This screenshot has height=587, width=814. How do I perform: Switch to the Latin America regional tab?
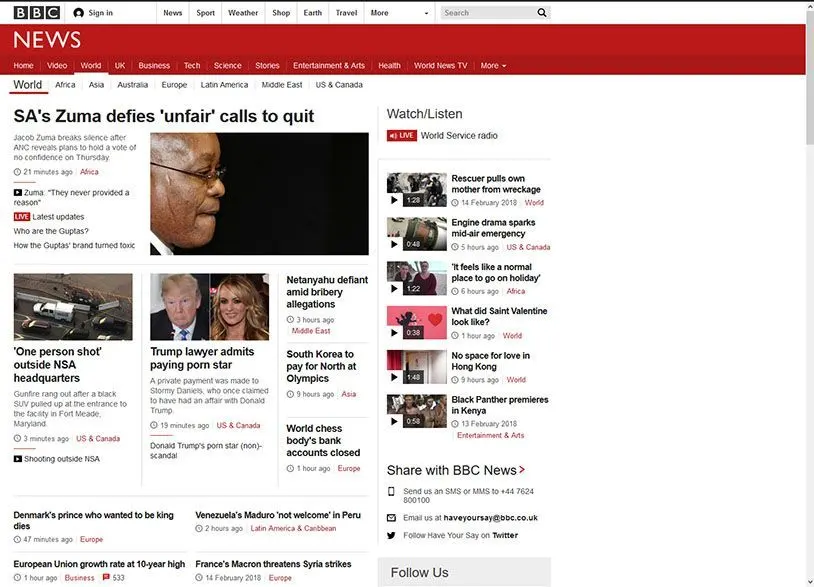224,85
